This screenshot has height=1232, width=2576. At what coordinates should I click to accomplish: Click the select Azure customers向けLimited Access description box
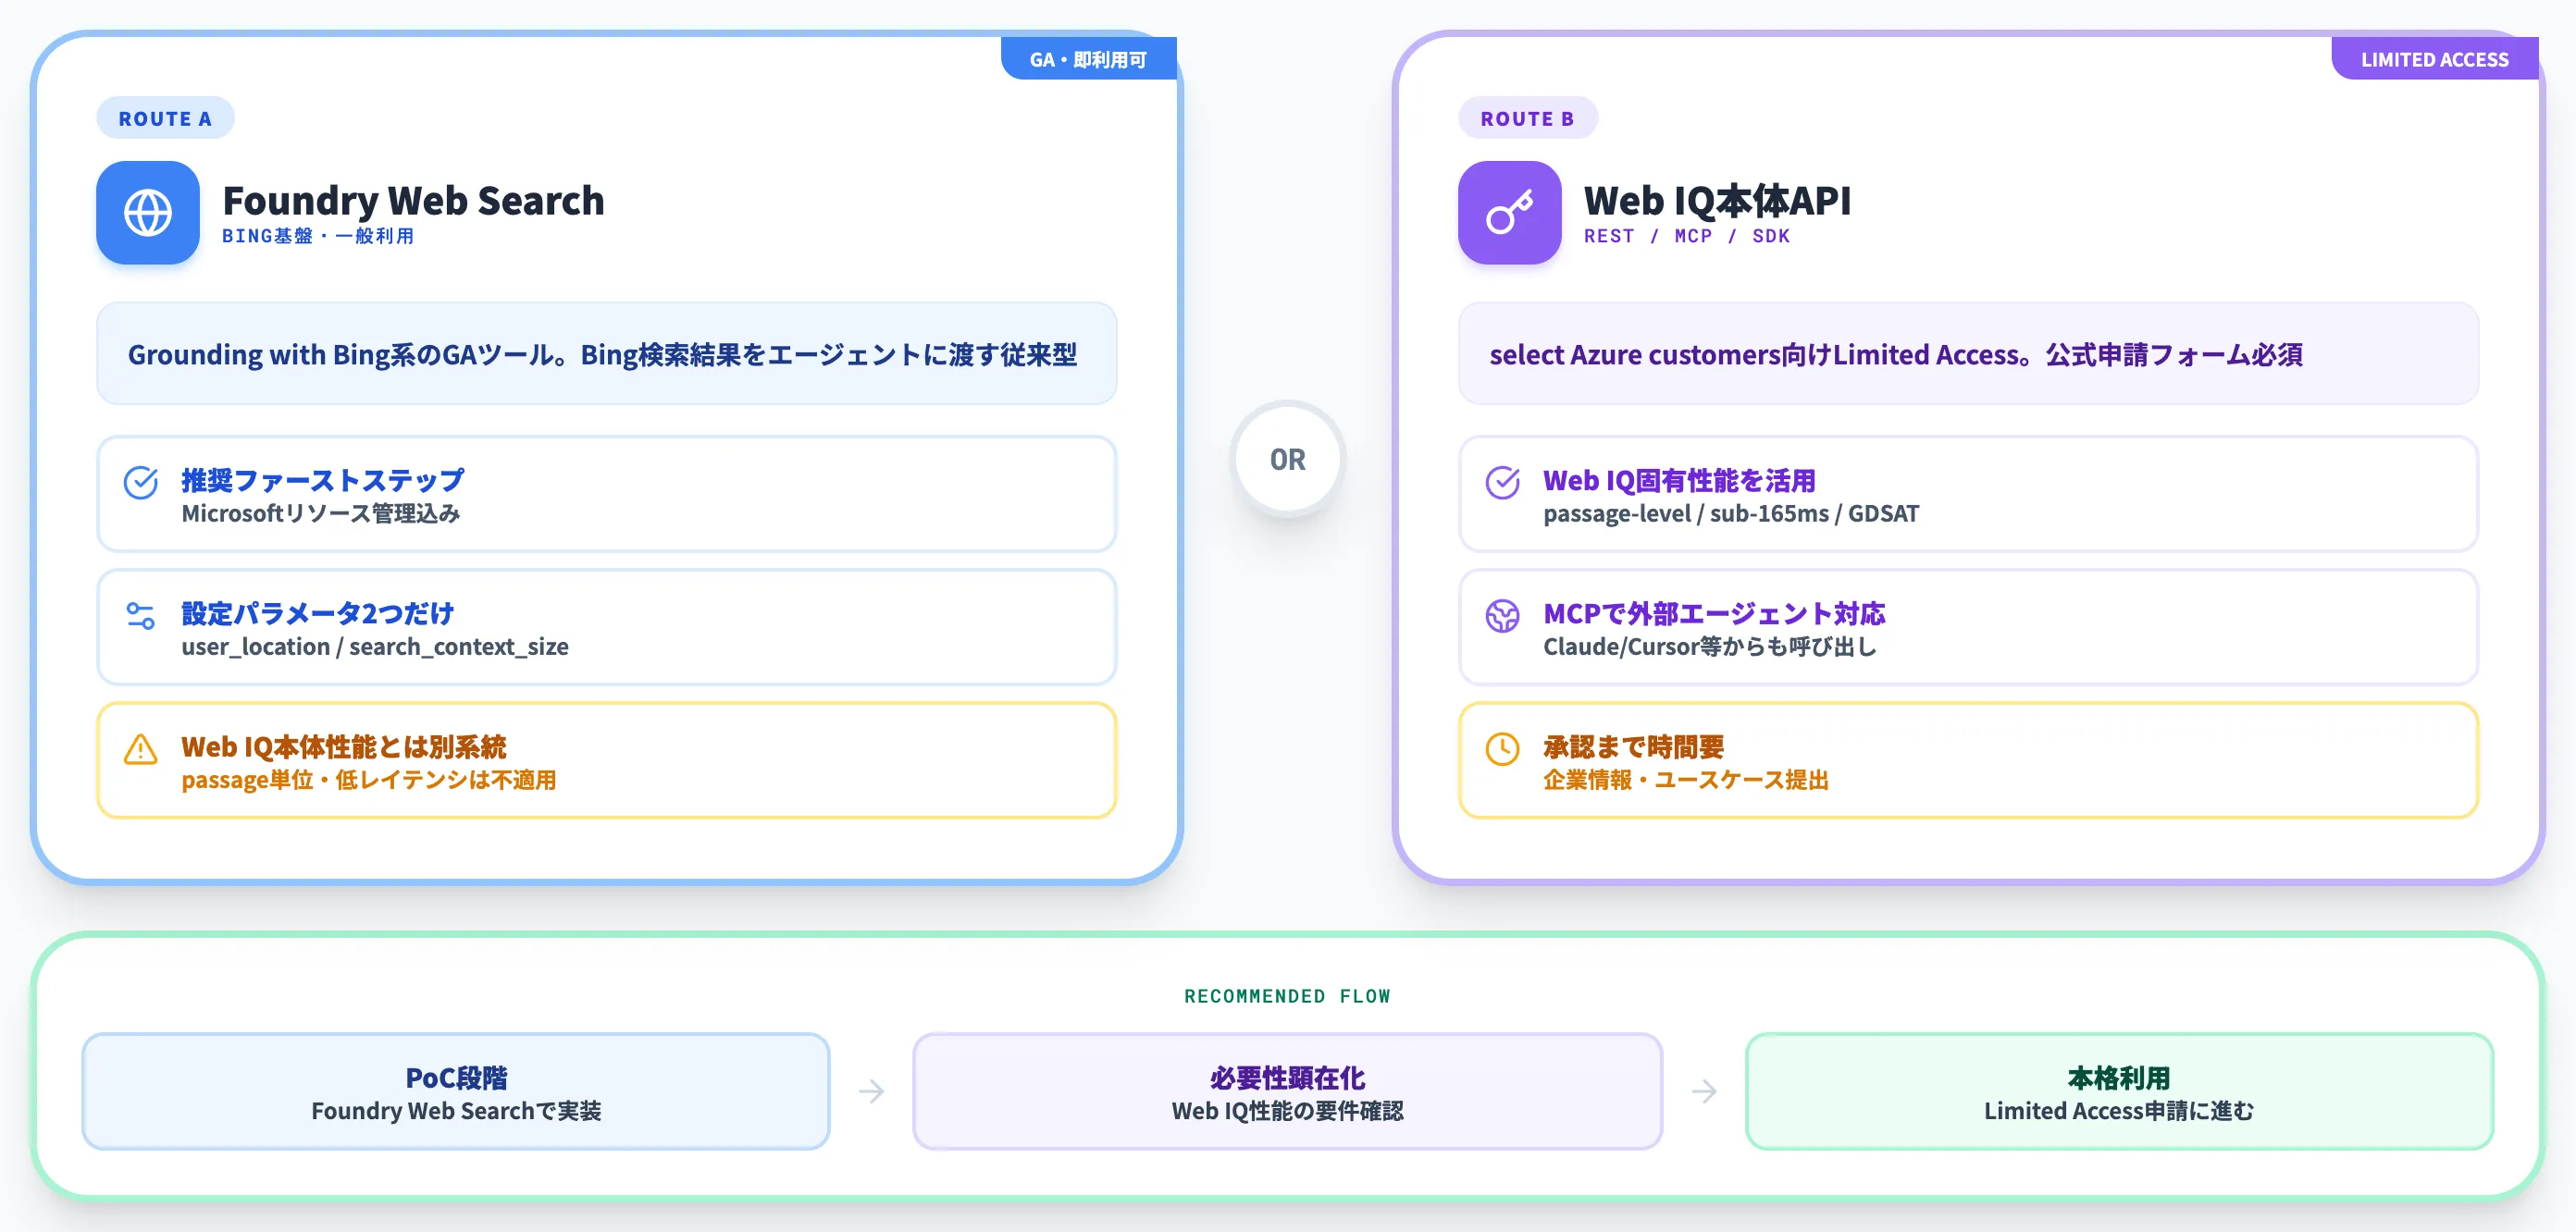1969,354
